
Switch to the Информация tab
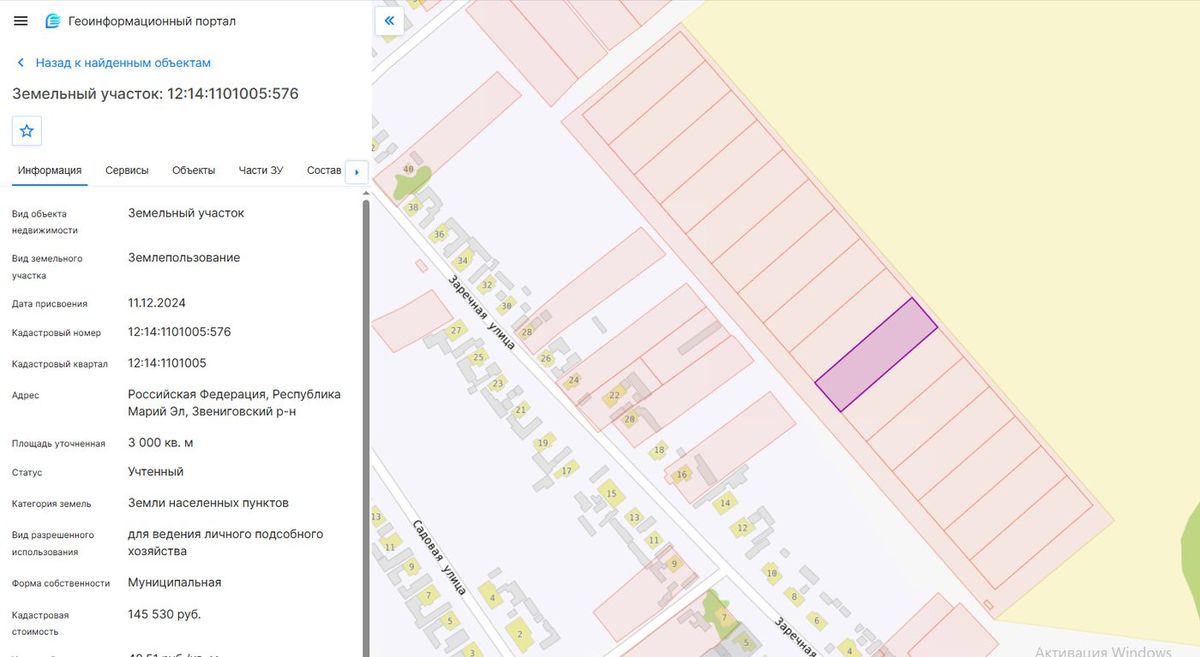click(50, 170)
